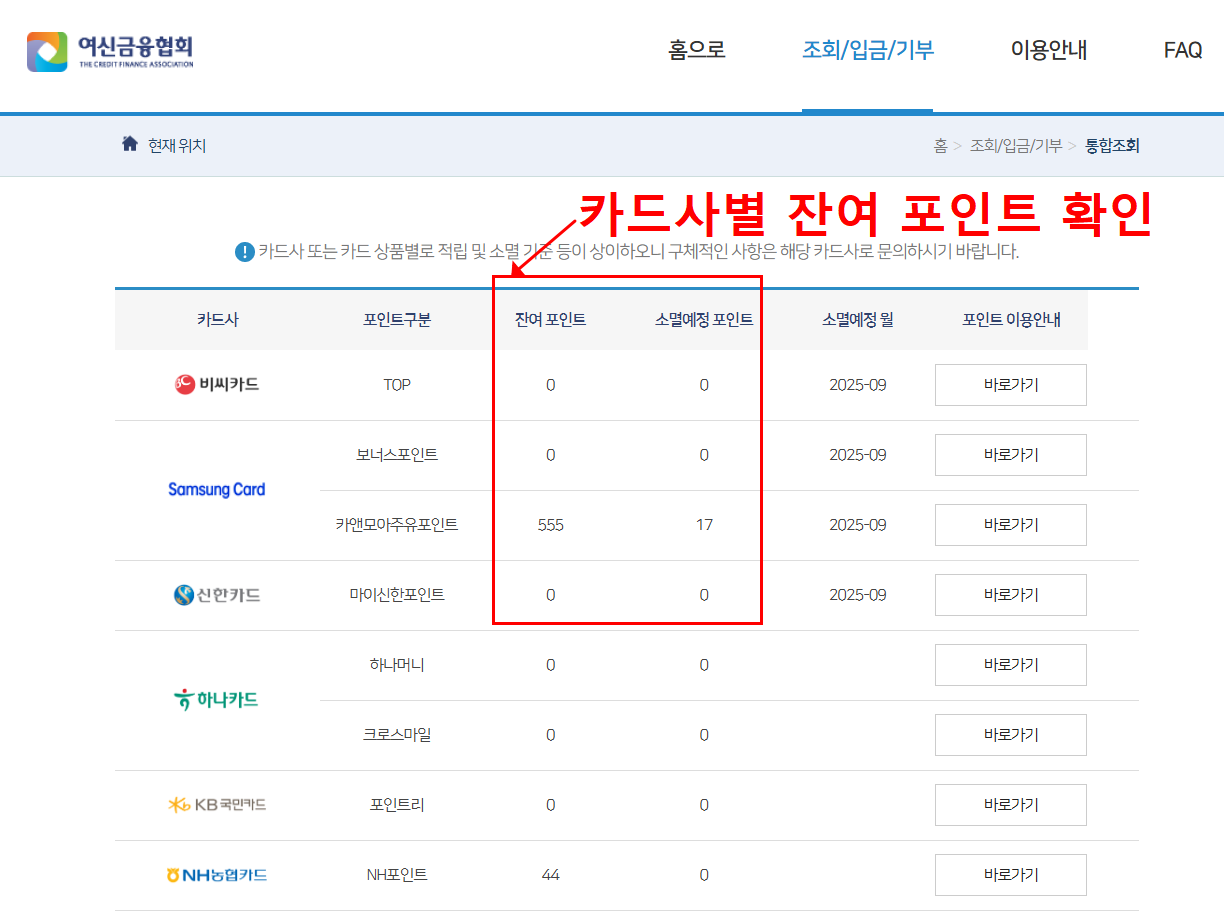The height and width of the screenshot is (919, 1224).
Task: Click 홈 in the breadcrumb
Action: (x=940, y=146)
